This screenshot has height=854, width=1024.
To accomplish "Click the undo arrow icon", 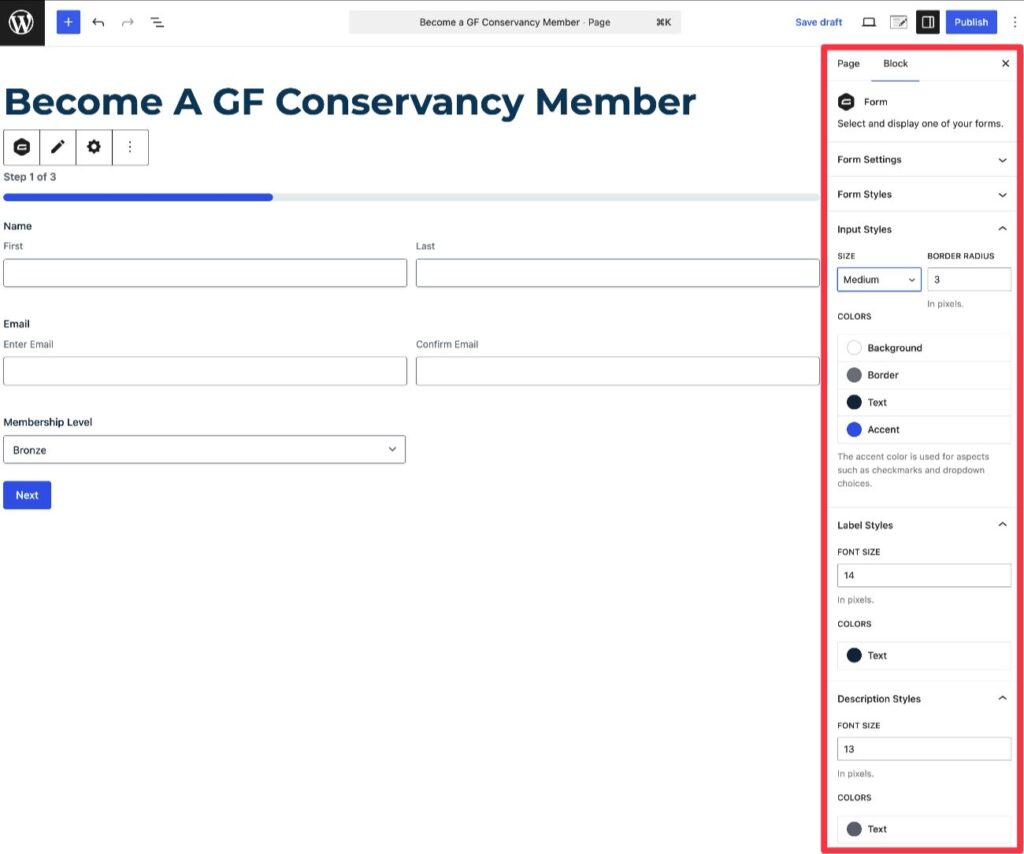I will 98,22.
